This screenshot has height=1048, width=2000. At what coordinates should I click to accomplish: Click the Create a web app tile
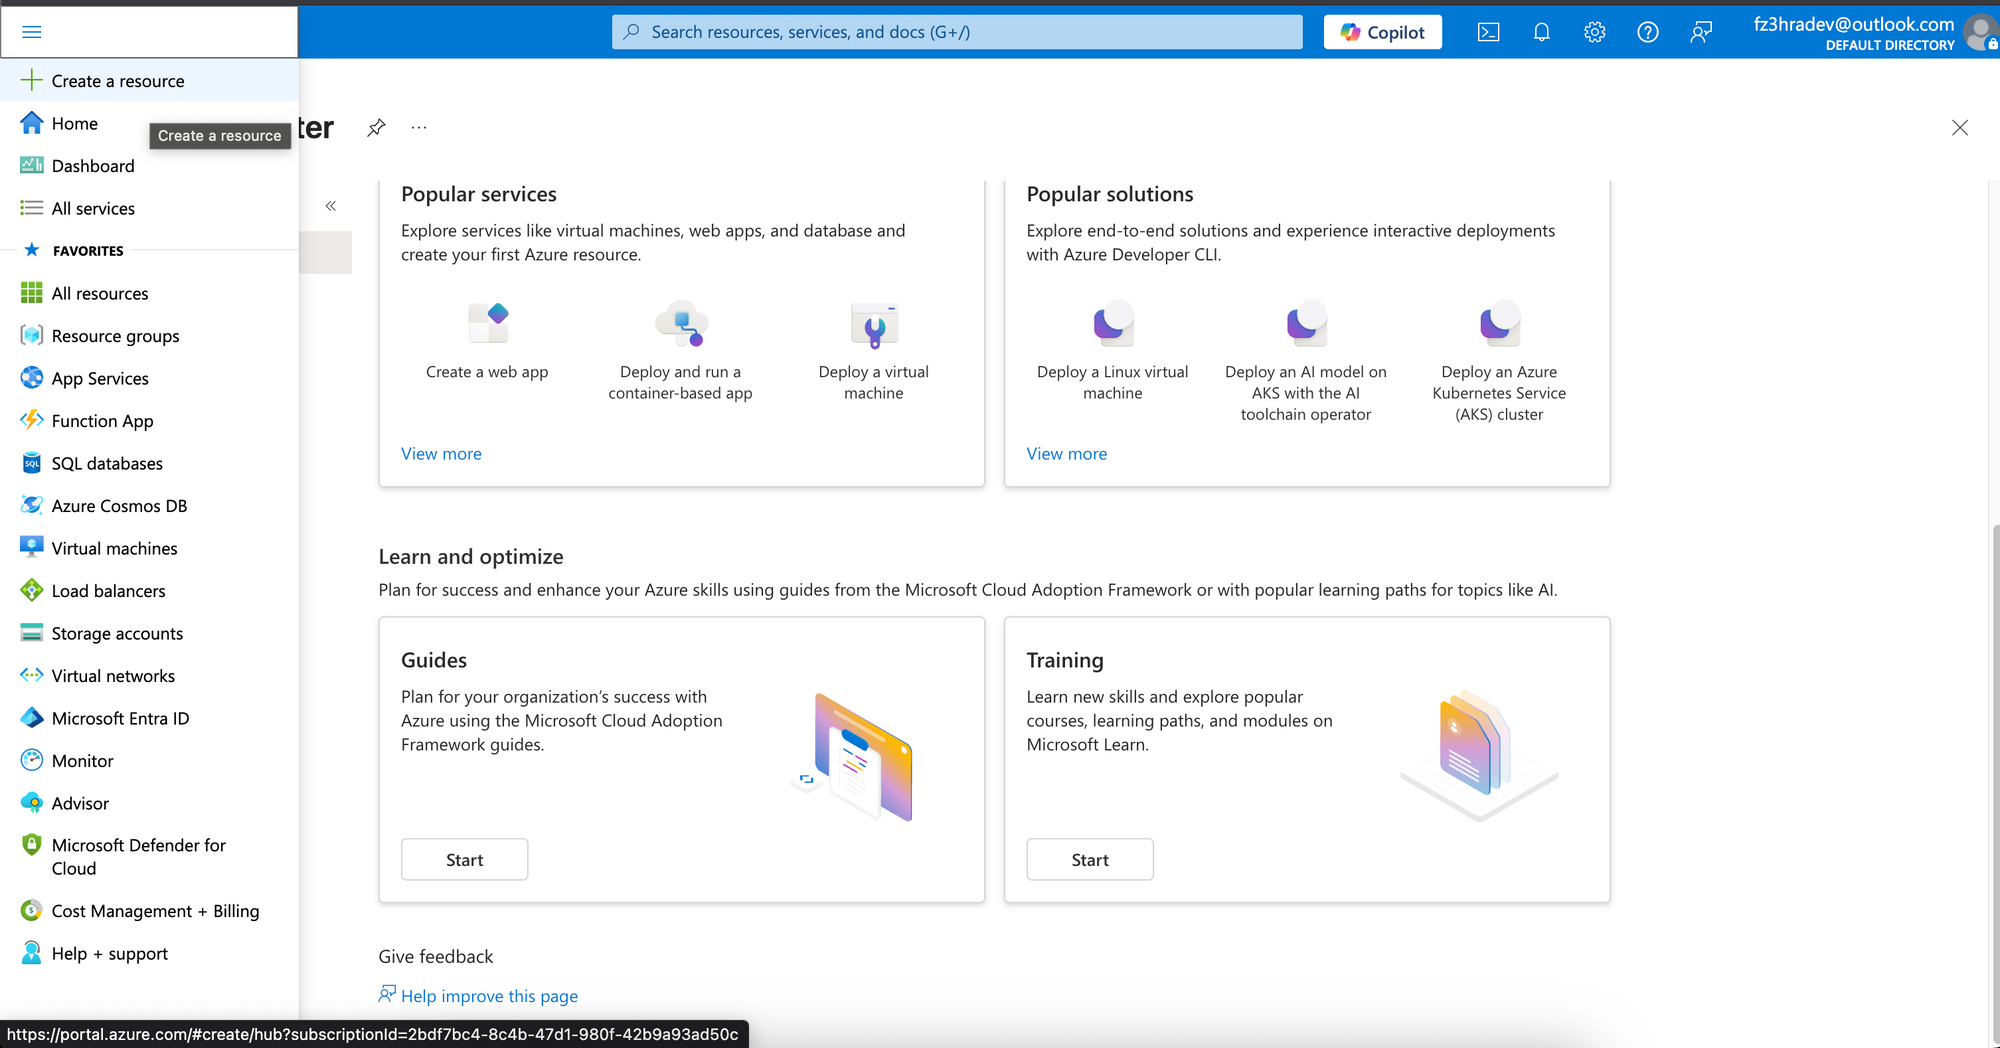pyautogui.click(x=487, y=341)
